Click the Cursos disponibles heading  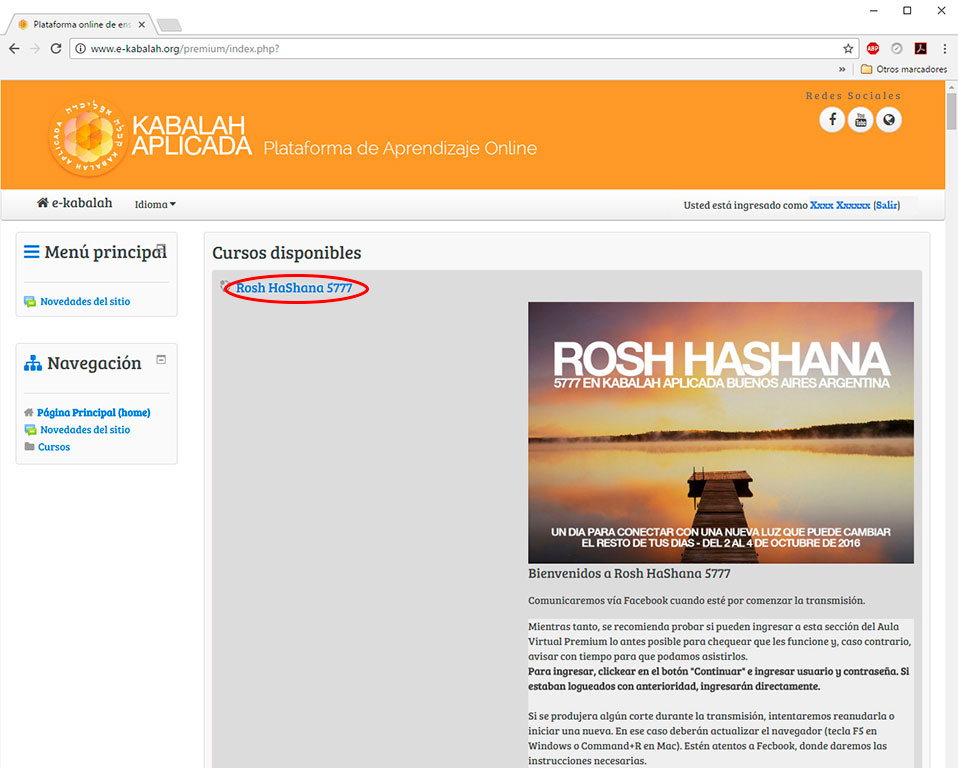(x=287, y=253)
